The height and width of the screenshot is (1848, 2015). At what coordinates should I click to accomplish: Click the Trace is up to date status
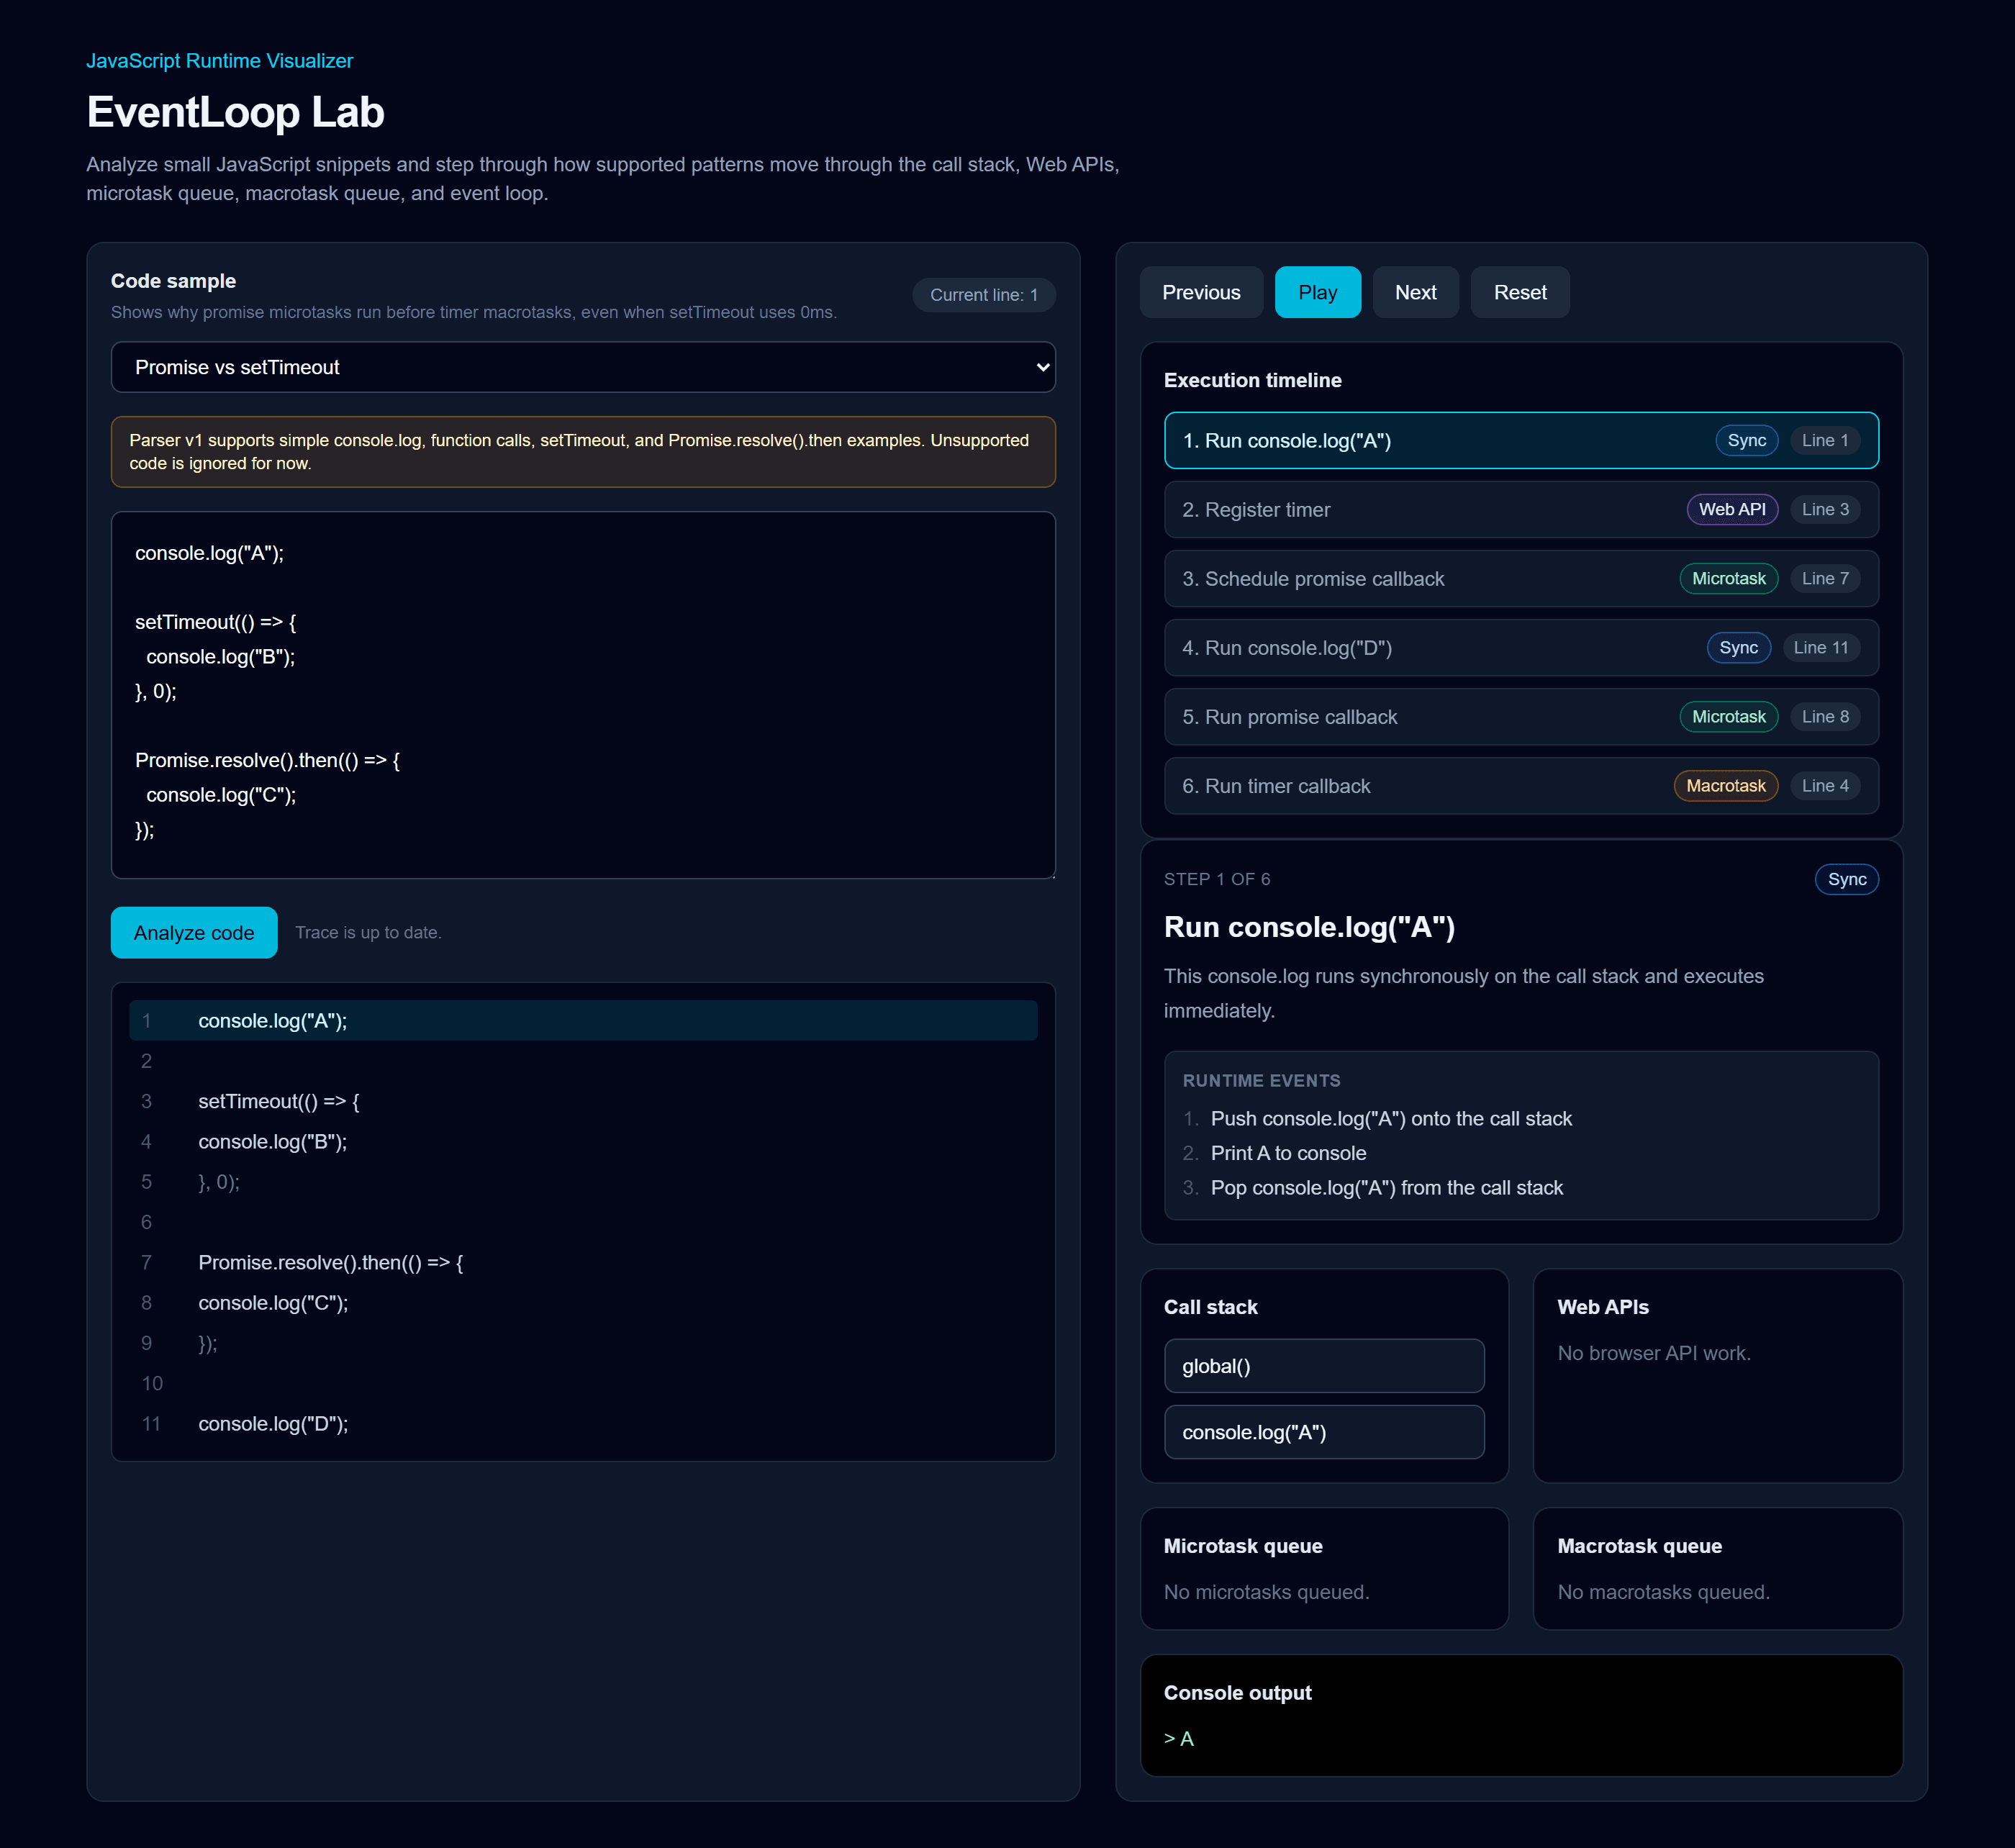click(368, 932)
